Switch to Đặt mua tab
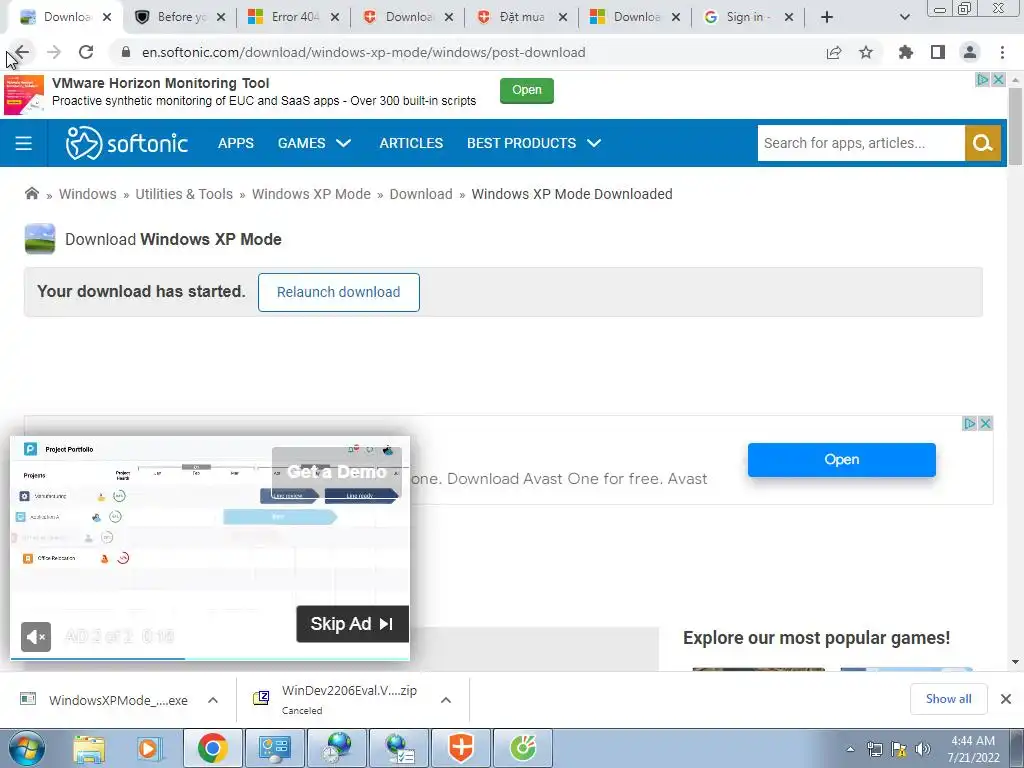Image resolution: width=1024 pixels, height=768 pixels. pos(521,17)
